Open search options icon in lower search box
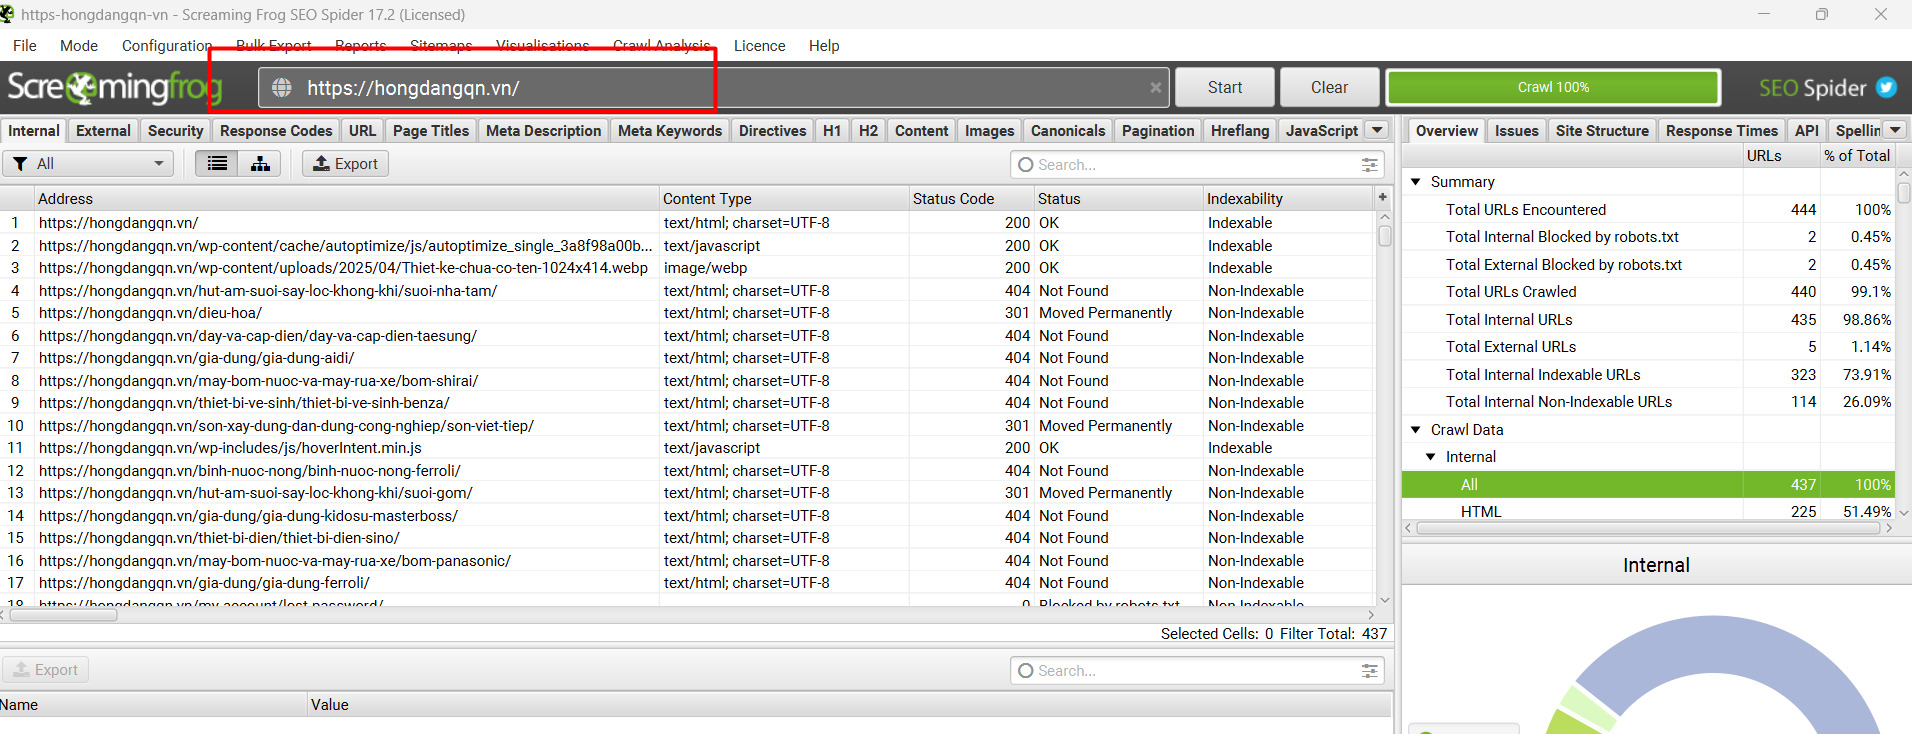This screenshot has height=734, width=1912. pyautogui.click(x=1369, y=671)
